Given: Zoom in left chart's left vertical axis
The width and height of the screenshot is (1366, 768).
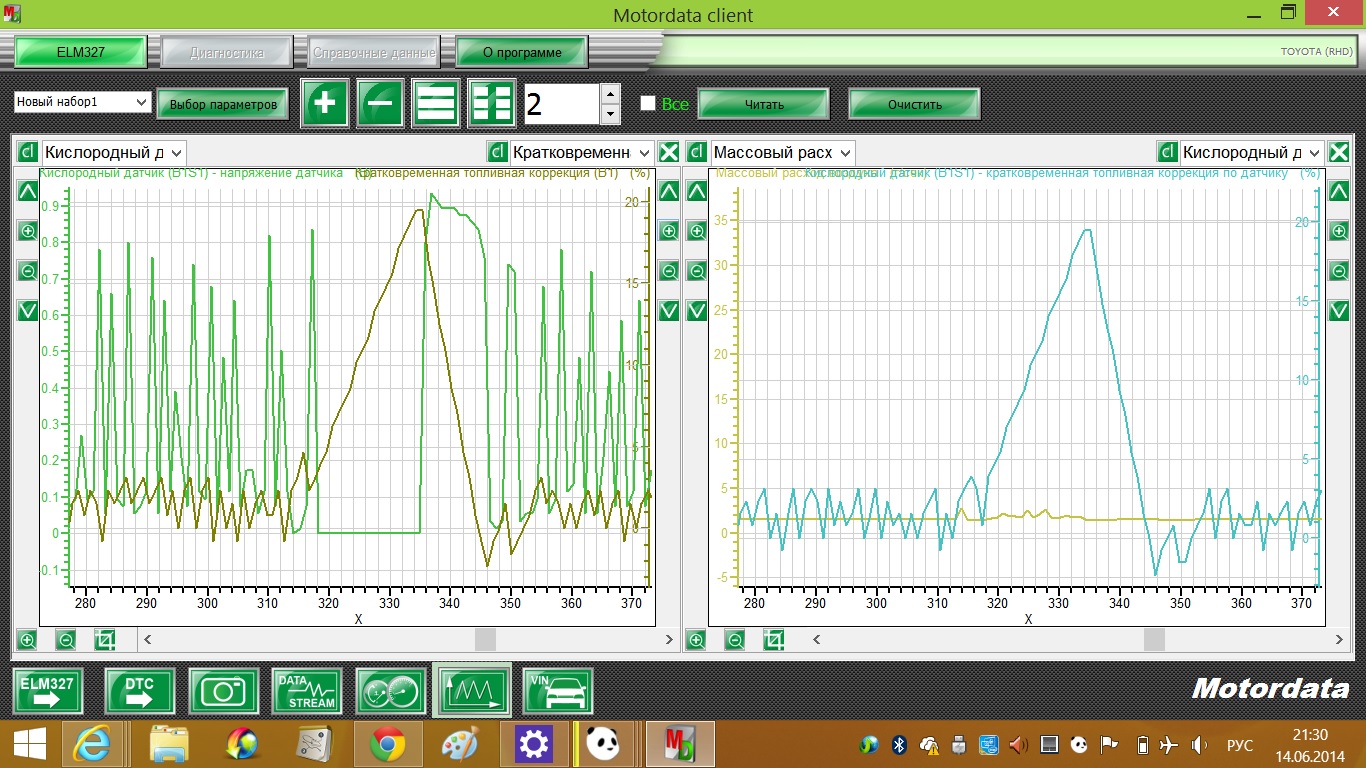Looking at the screenshot, I should click(x=27, y=231).
